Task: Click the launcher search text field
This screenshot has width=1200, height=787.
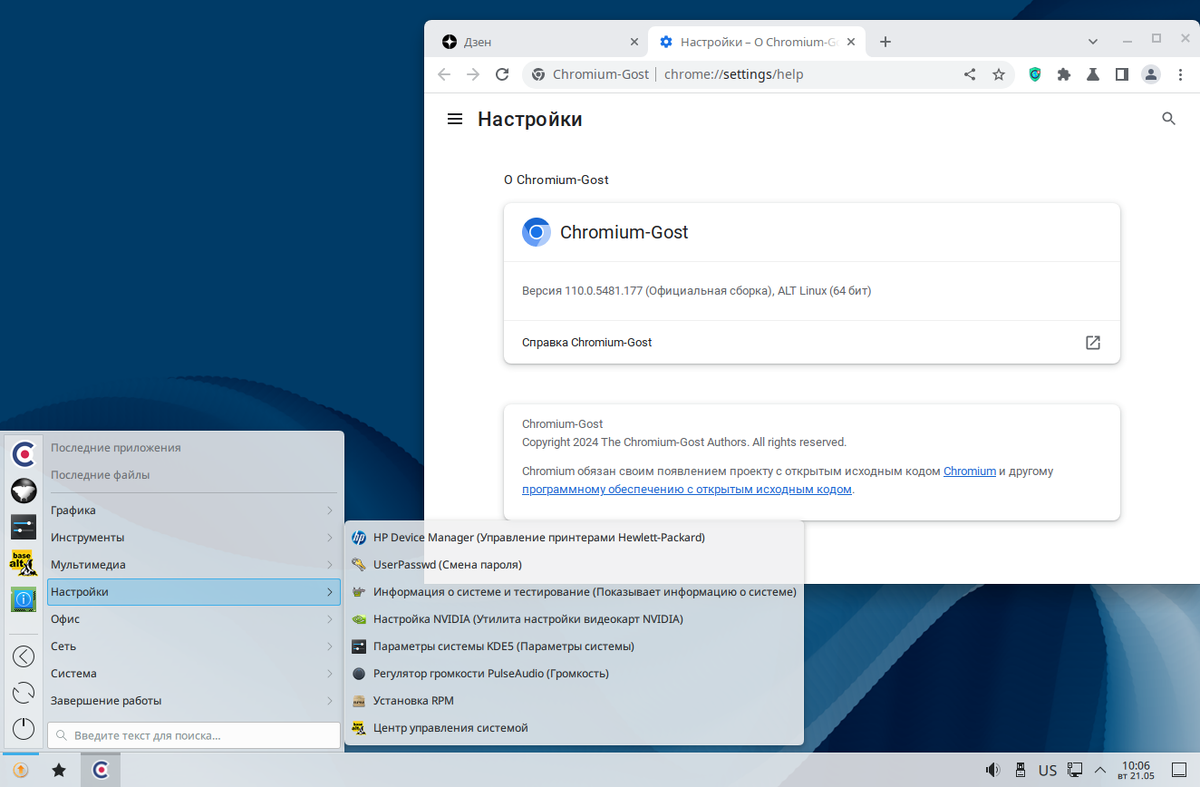Action: (x=194, y=735)
